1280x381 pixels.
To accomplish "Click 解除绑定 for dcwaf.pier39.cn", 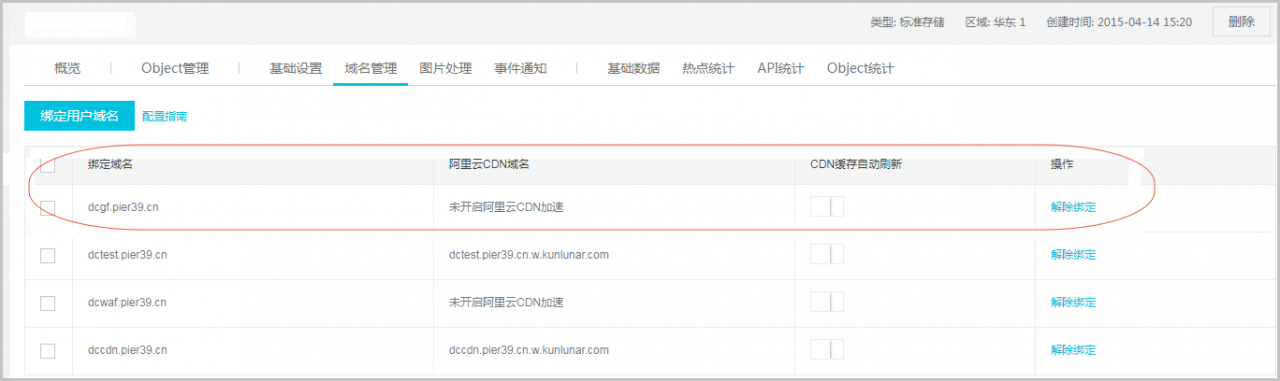I will coord(1073,302).
